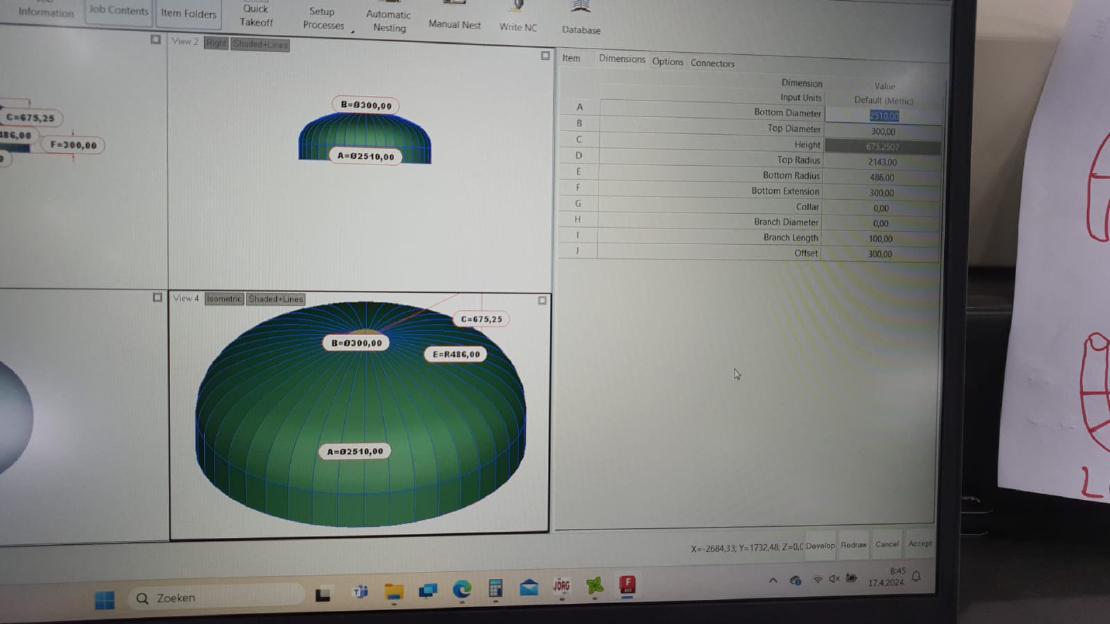Go to the Connectors tab
This screenshot has width=1110, height=624.
[x=712, y=63]
